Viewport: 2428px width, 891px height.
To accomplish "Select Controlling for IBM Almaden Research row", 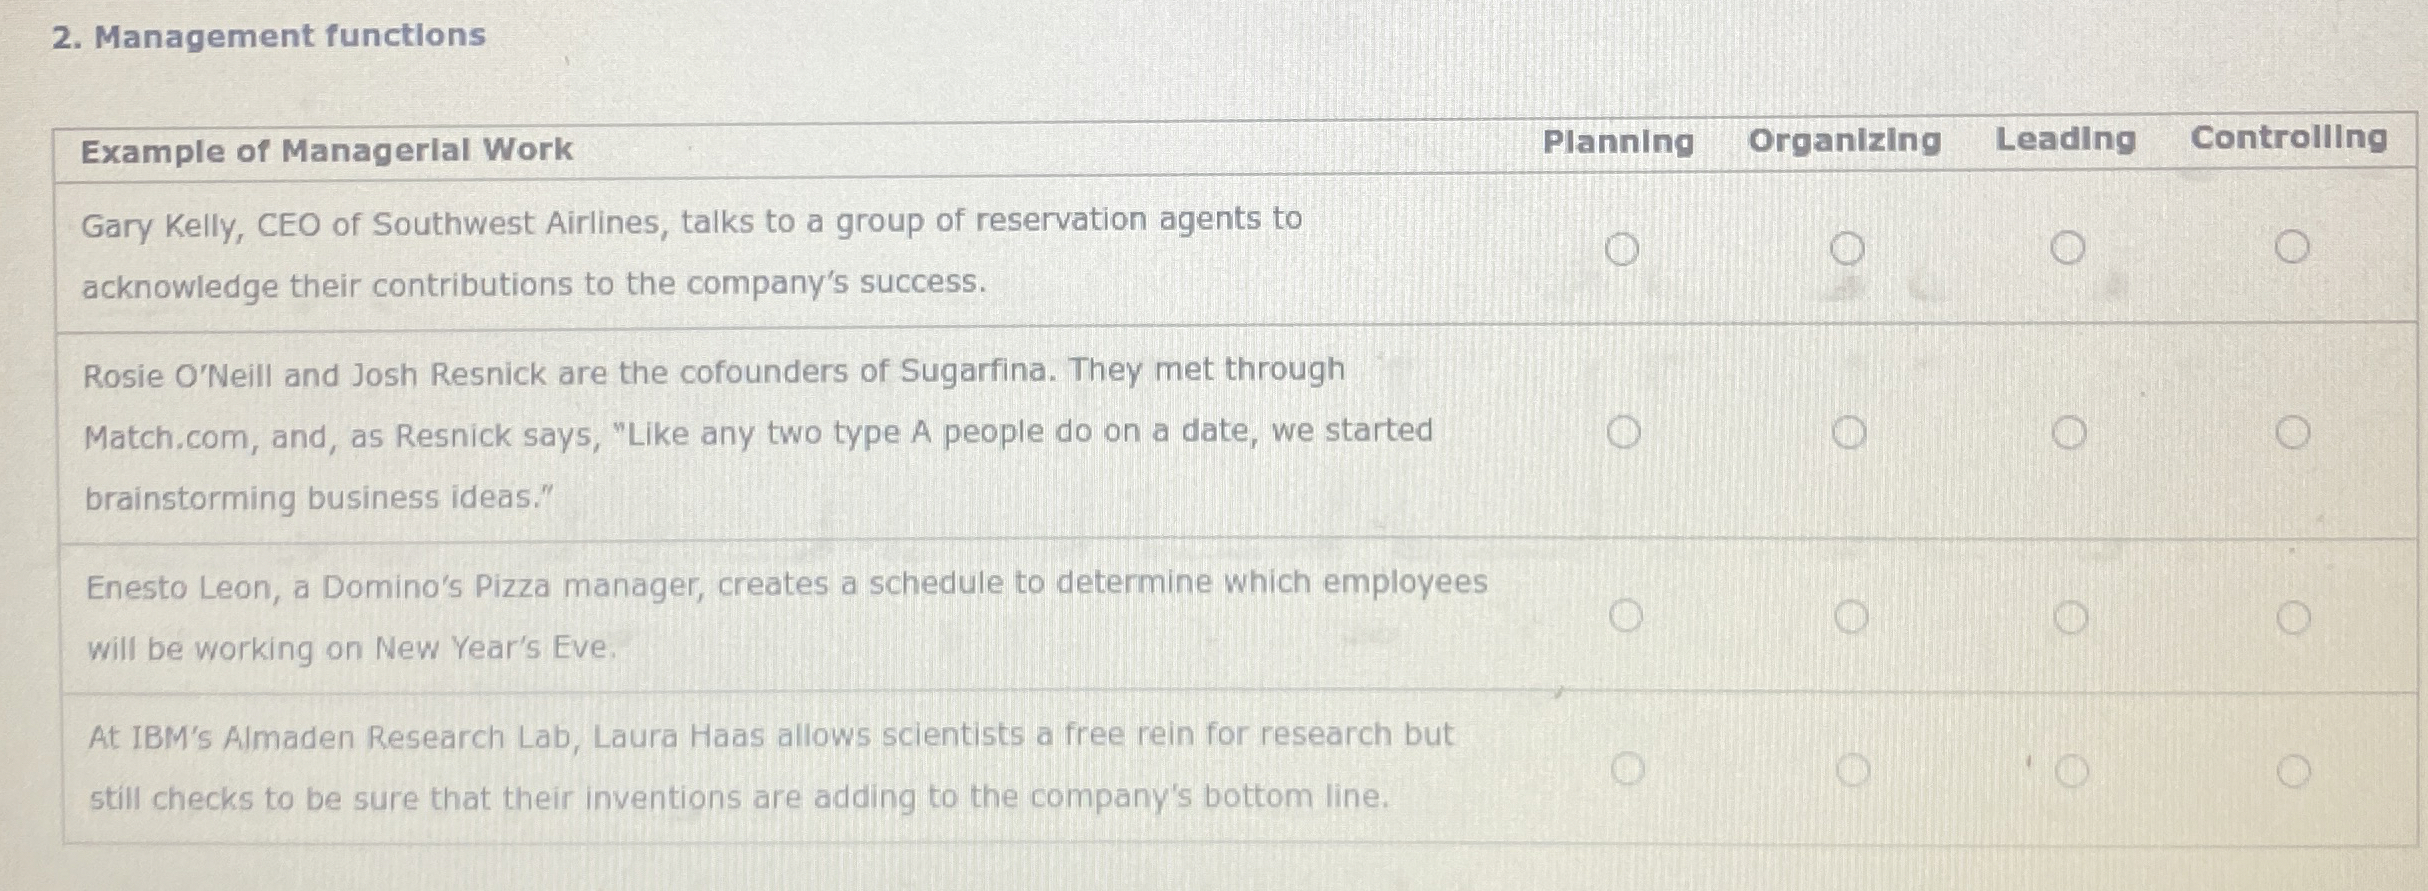I will [2294, 771].
